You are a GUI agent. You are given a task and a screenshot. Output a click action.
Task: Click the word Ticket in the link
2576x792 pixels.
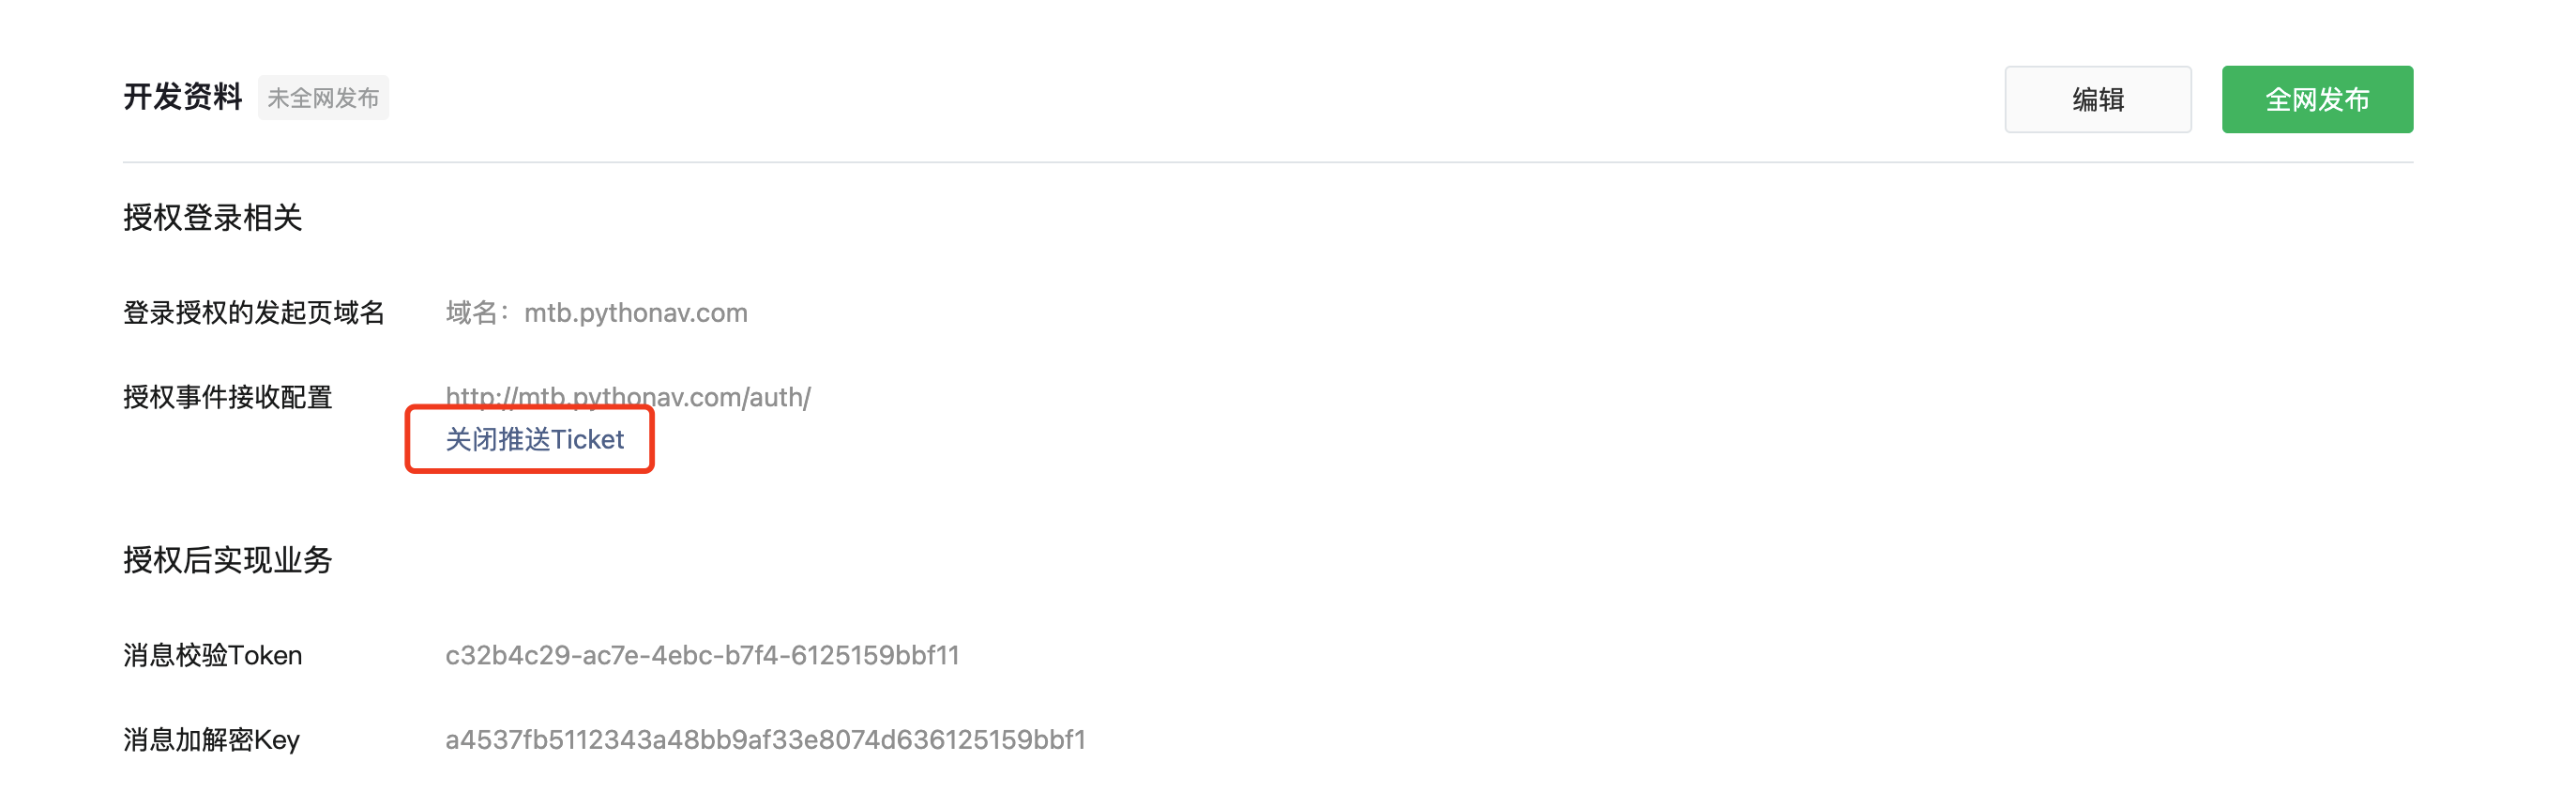coord(587,439)
